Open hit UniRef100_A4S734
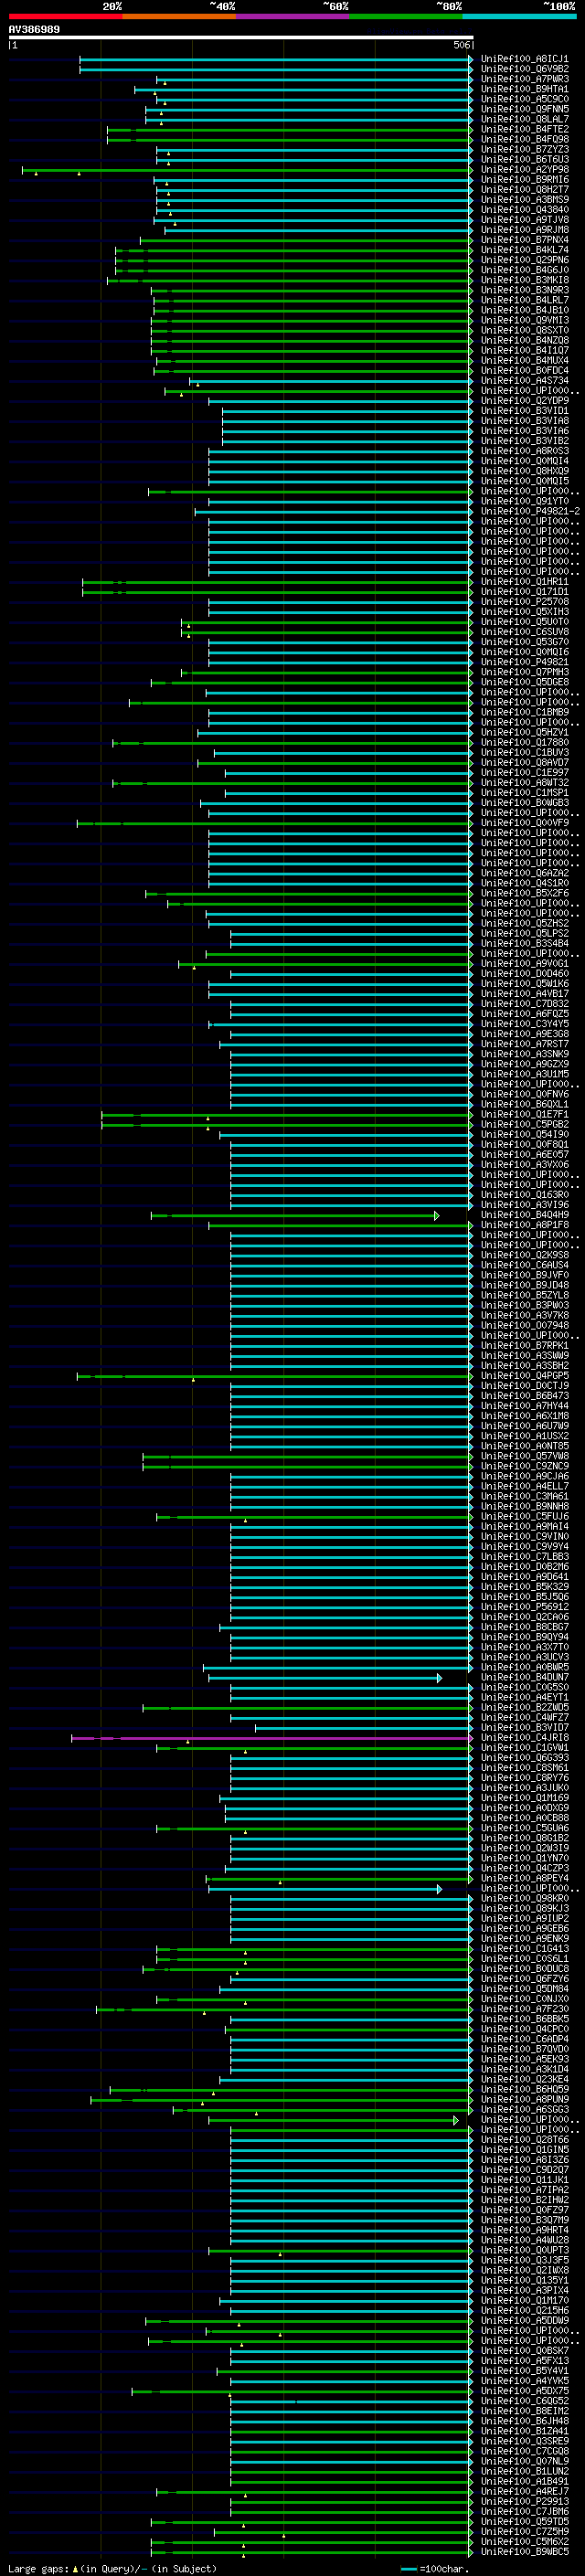 (x=525, y=381)
